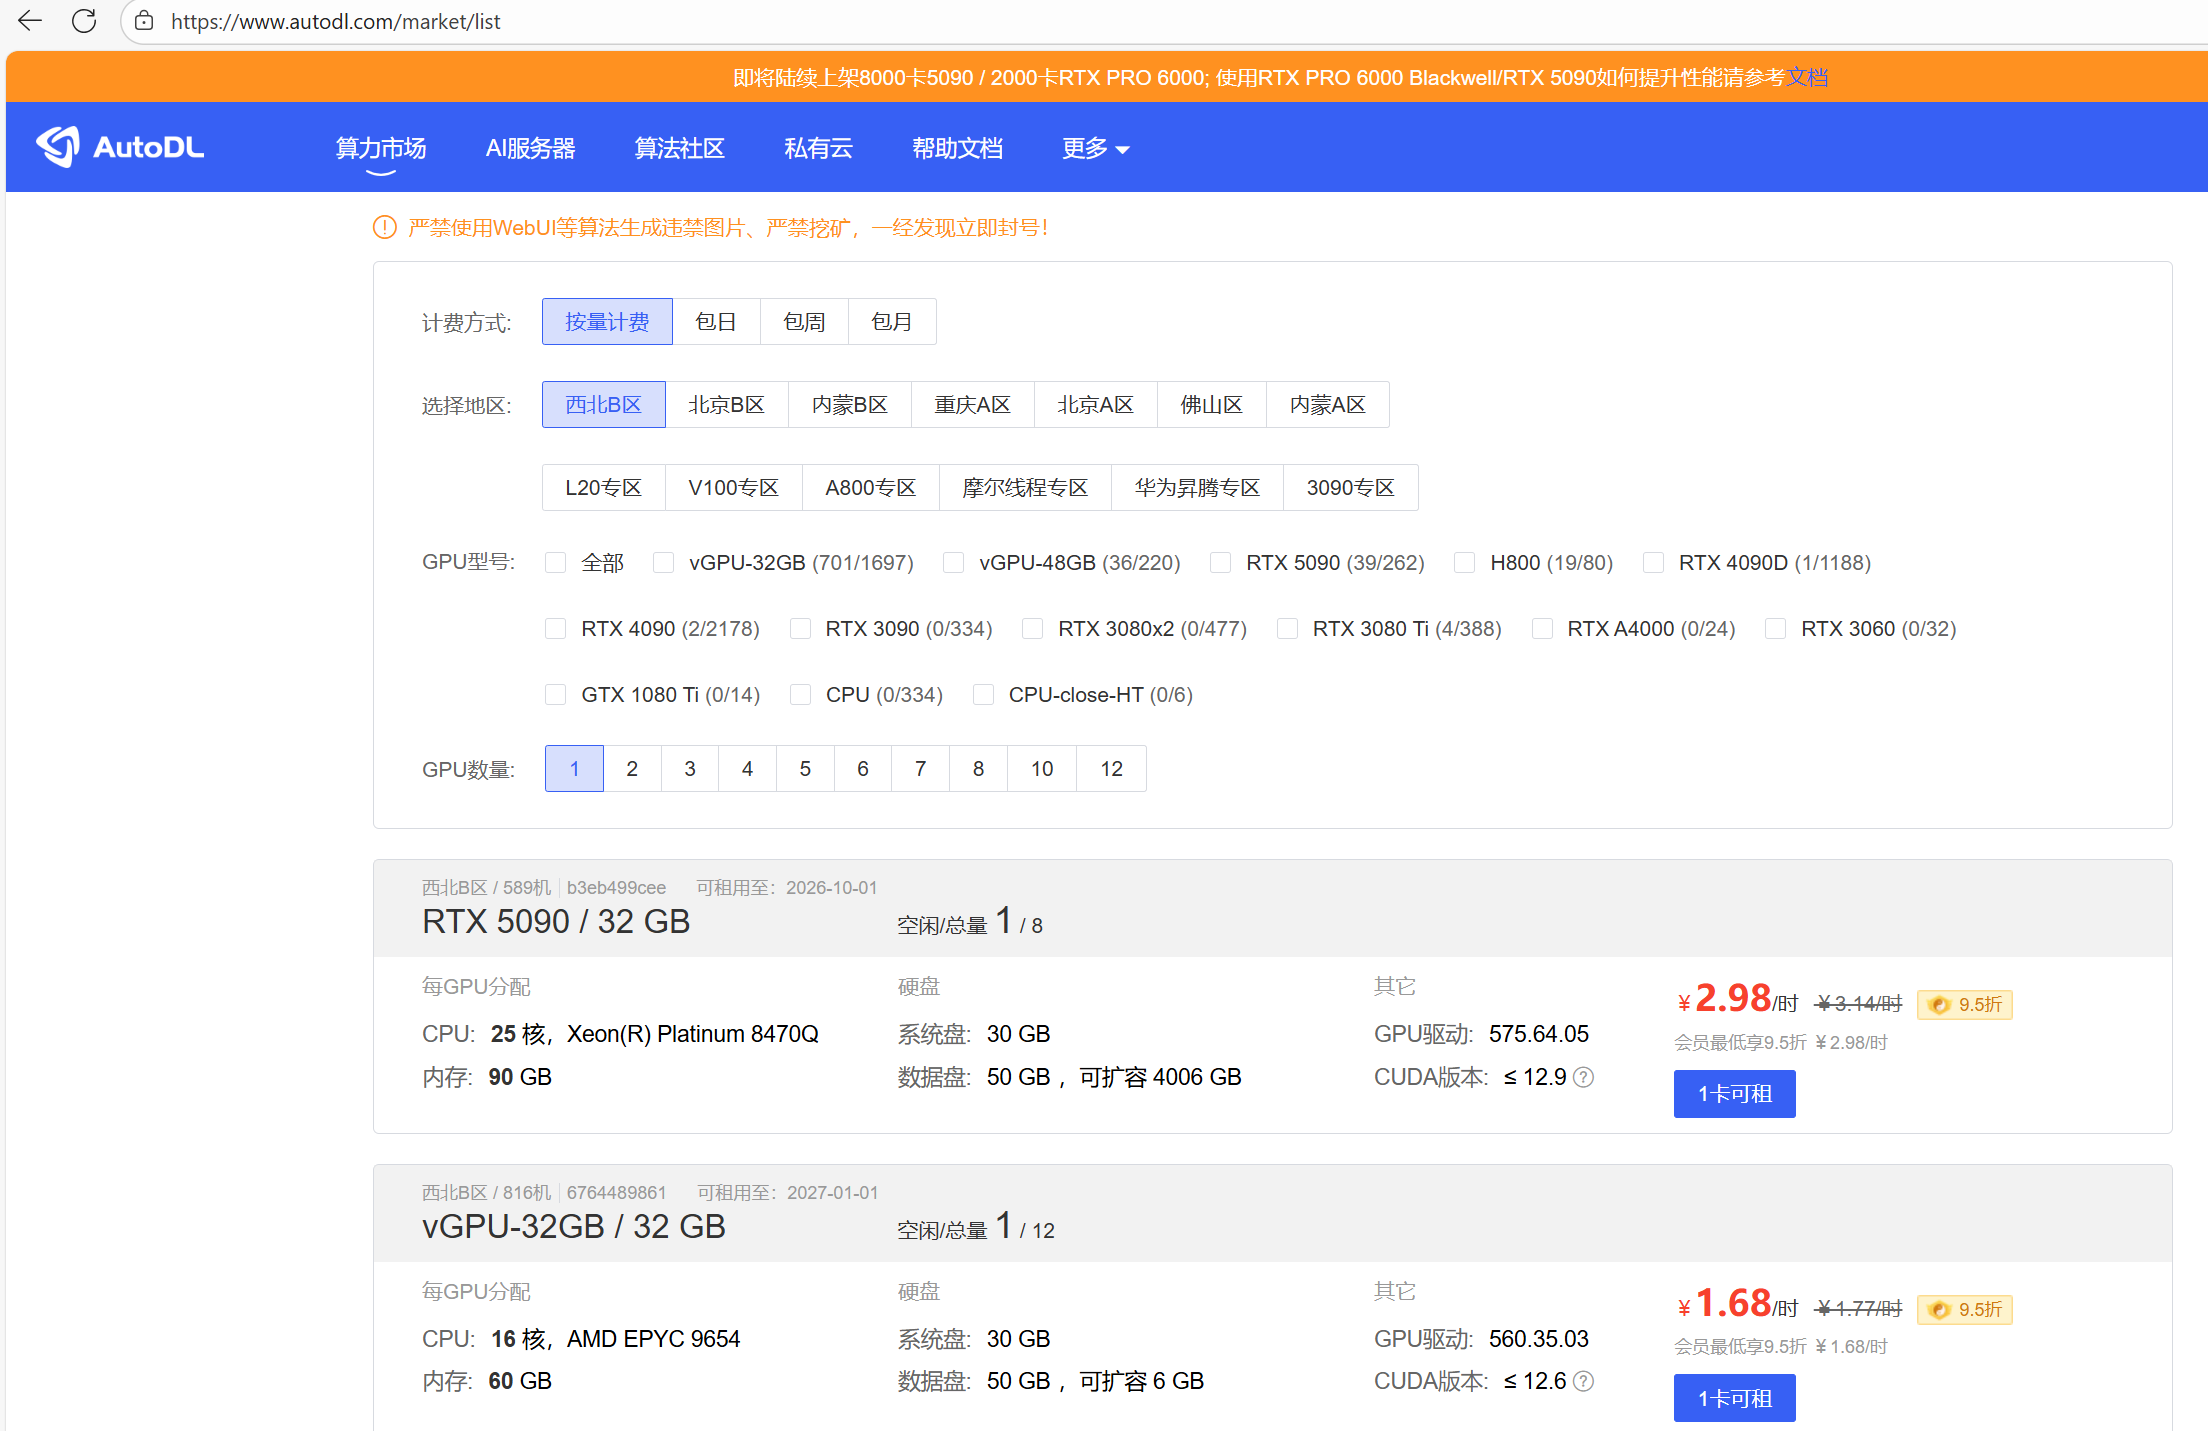The width and height of the screenshot is (2208, 1431).
Task: Click the 9.5折 member badge on RTX 5090 card
Action: pyautogui.click(x=1965, y=1004)
